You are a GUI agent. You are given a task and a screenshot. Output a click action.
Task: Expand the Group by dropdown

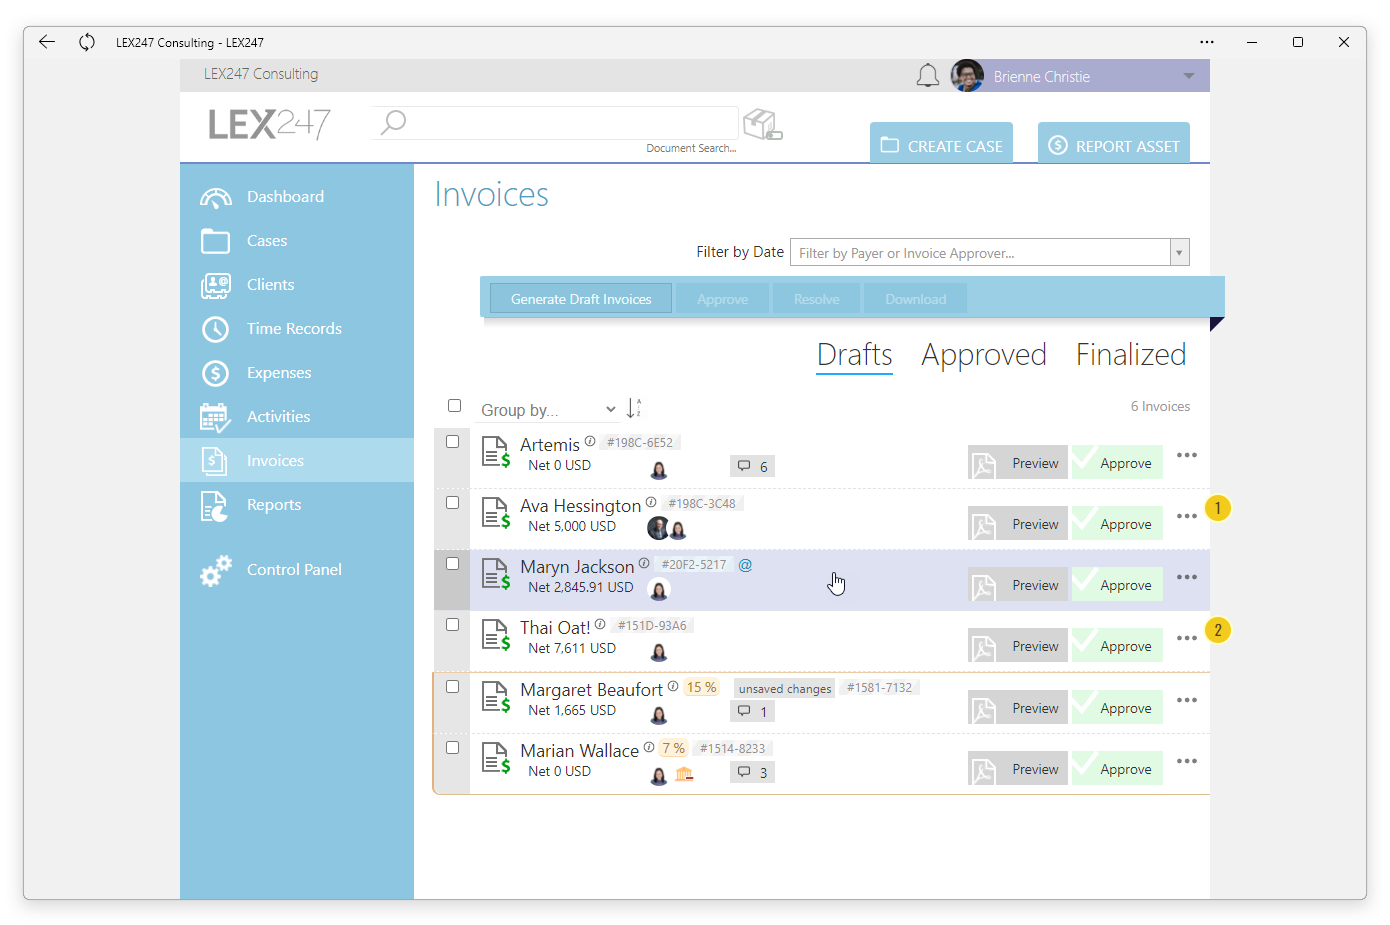tap(548, 410)
